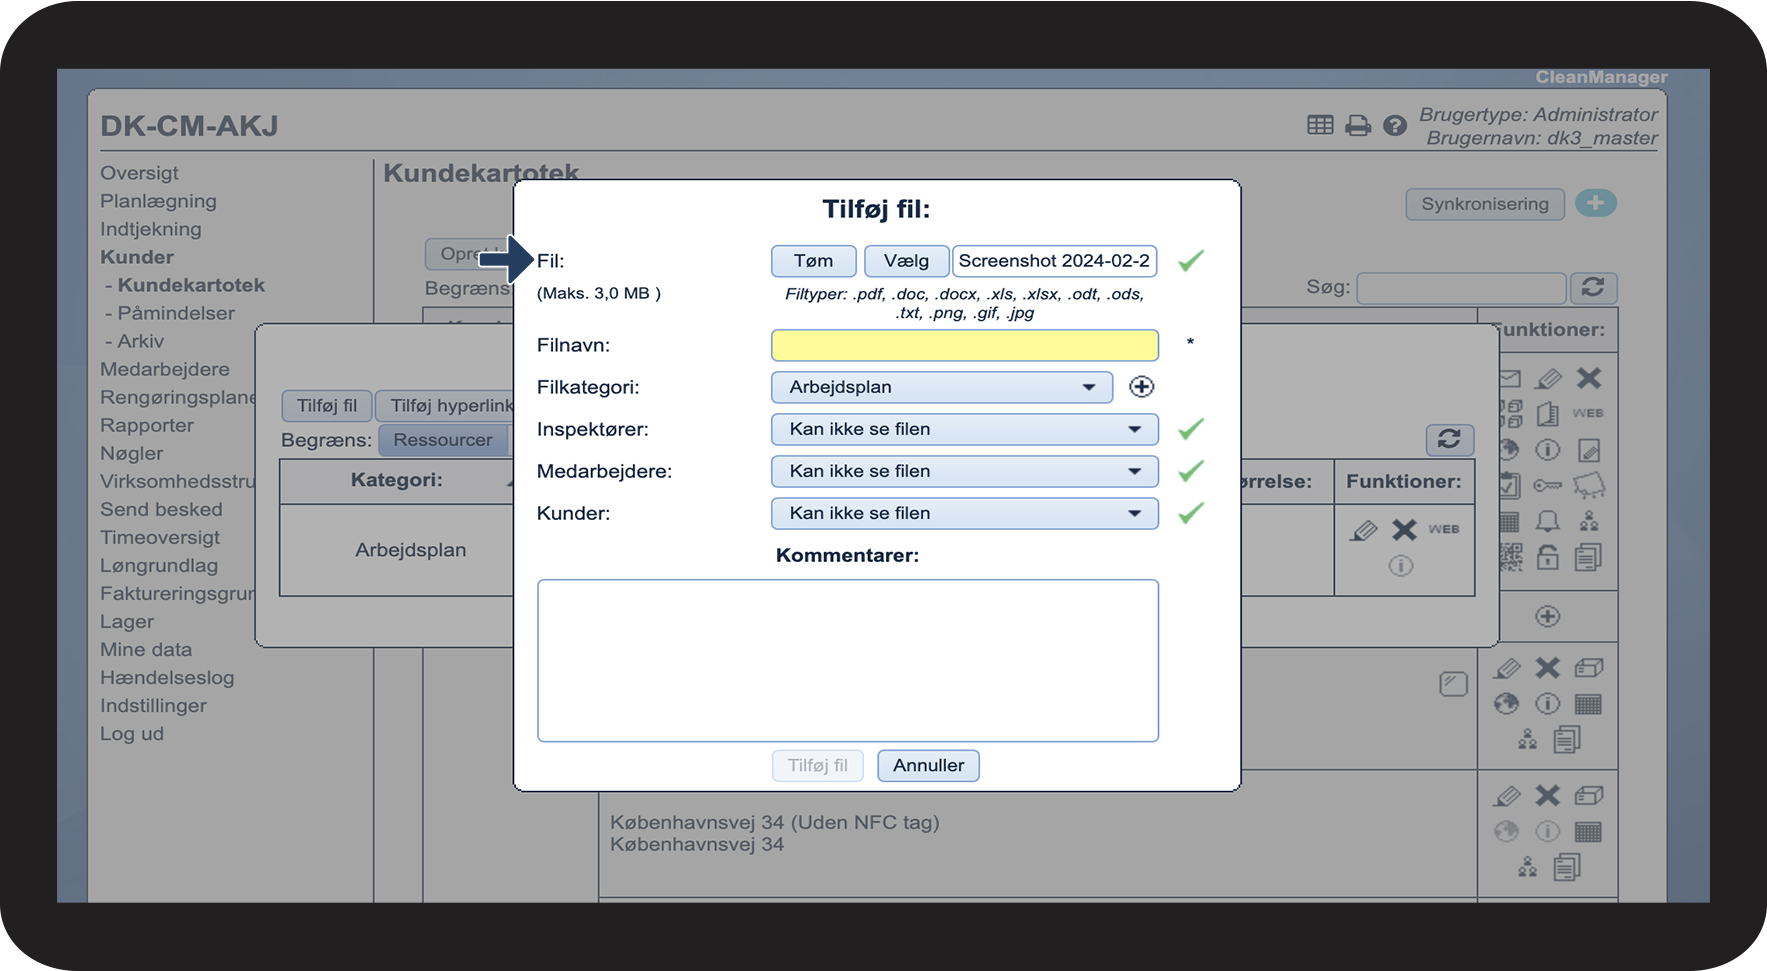This screenshot has width=1767, height=971.
Task: Open Nøgler from the sidebar
Action: [131, 453]
